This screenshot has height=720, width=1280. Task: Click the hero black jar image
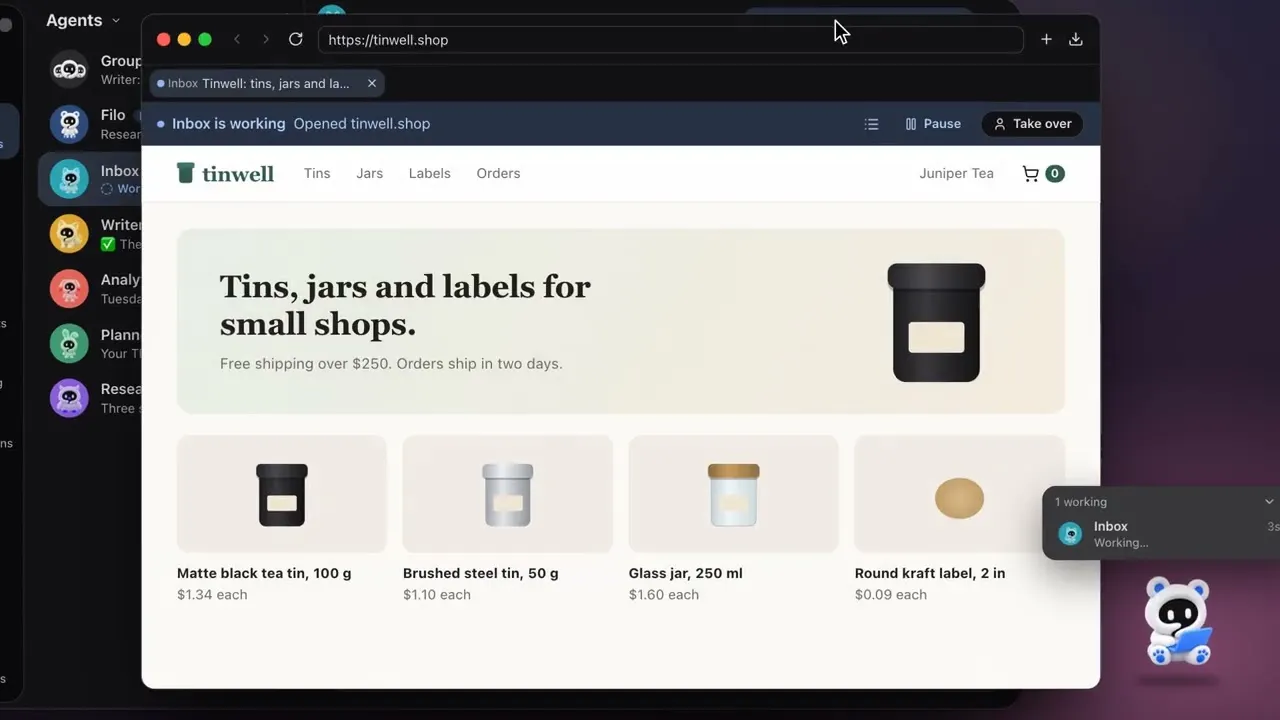pyautogui.click(x=936, y=322)
